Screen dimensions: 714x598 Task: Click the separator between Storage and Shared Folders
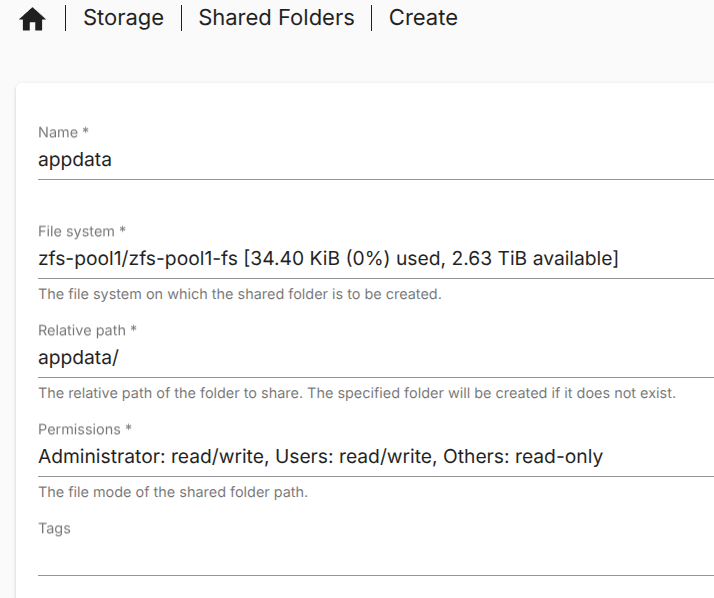click(181, 18)
